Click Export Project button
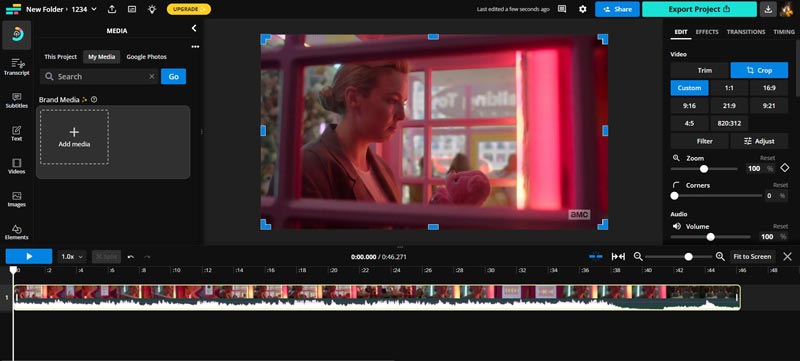Screen dimensions: 800x361 point(699,9)
